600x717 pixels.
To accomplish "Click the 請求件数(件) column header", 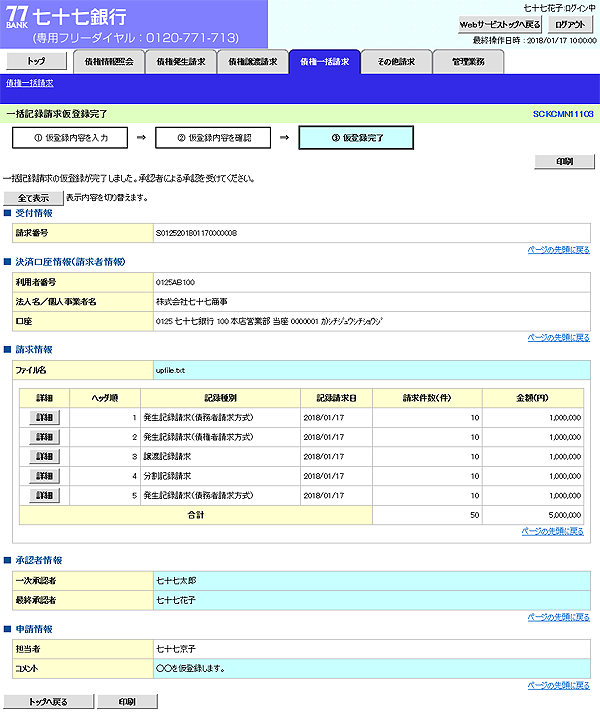I will pyautogui.click(x=427, y=398).
